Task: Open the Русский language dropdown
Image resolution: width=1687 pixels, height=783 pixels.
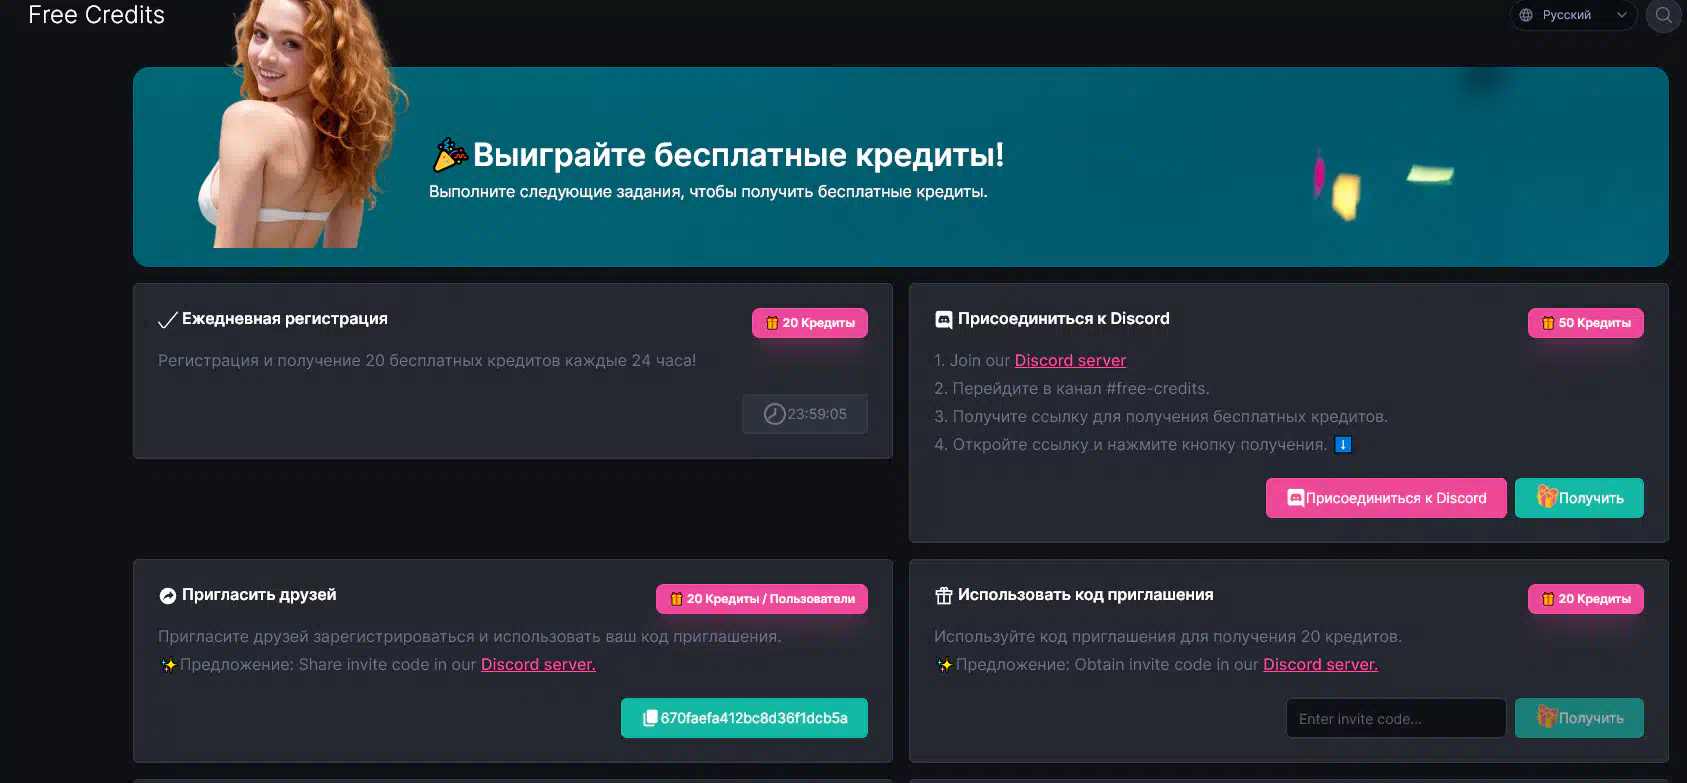Action: pos(1573,15)
